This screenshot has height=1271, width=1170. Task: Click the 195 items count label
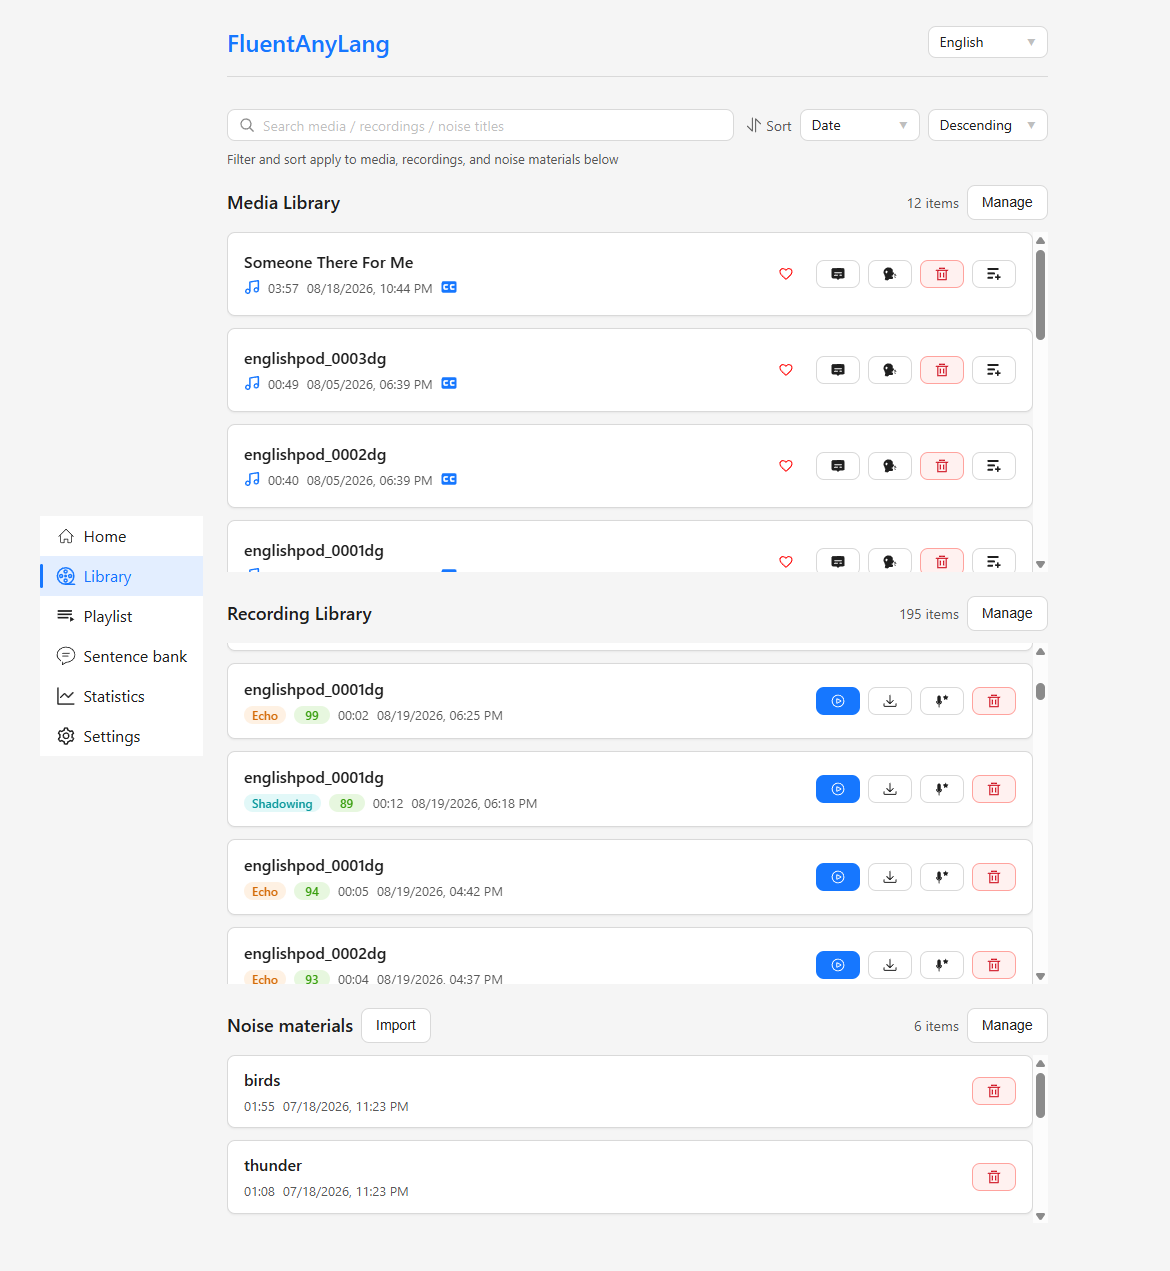click(x=929, y=614)
